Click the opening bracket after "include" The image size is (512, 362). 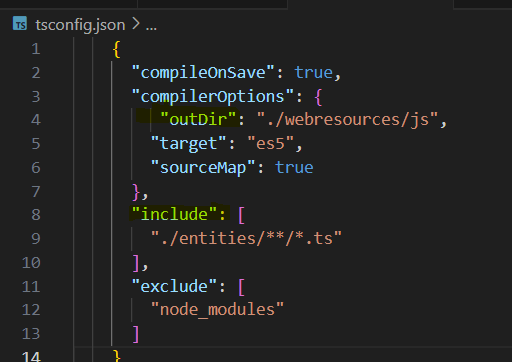pyautogui.click(x=242, y=215)
